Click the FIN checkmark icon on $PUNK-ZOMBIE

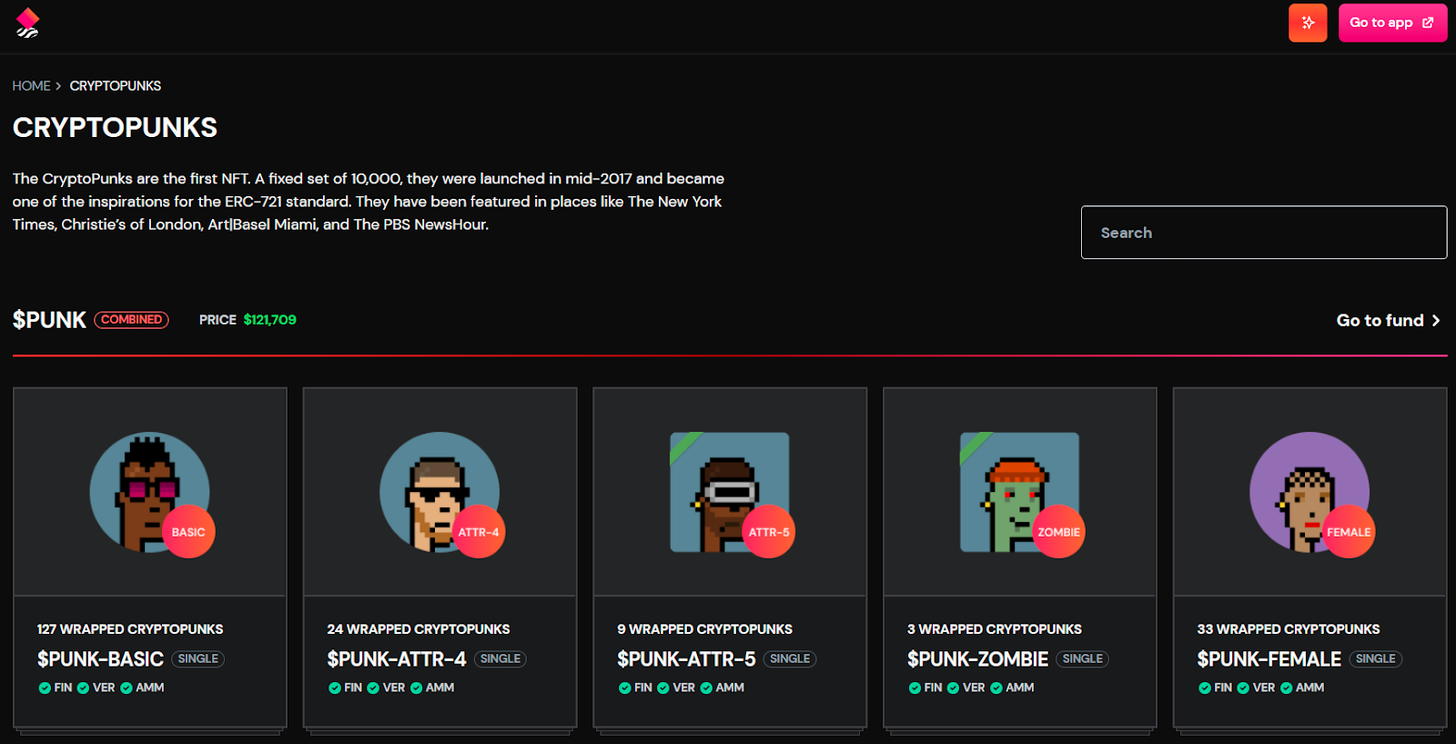(914, 688)
